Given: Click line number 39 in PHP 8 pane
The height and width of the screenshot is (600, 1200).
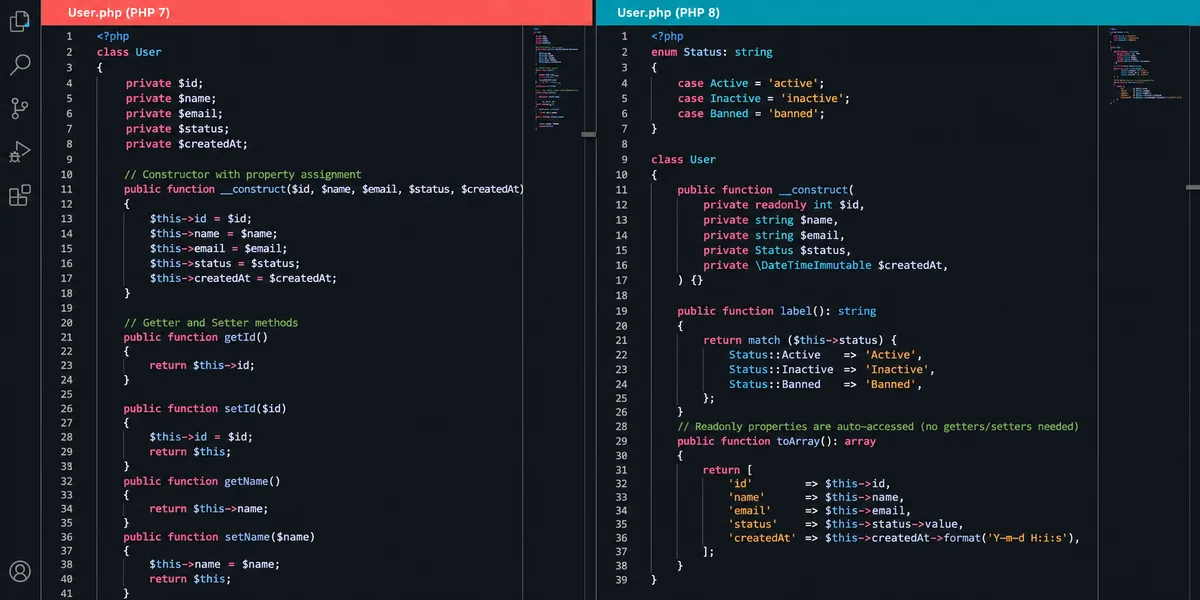Looking at the screenshot, I should (x=621, y=579).
